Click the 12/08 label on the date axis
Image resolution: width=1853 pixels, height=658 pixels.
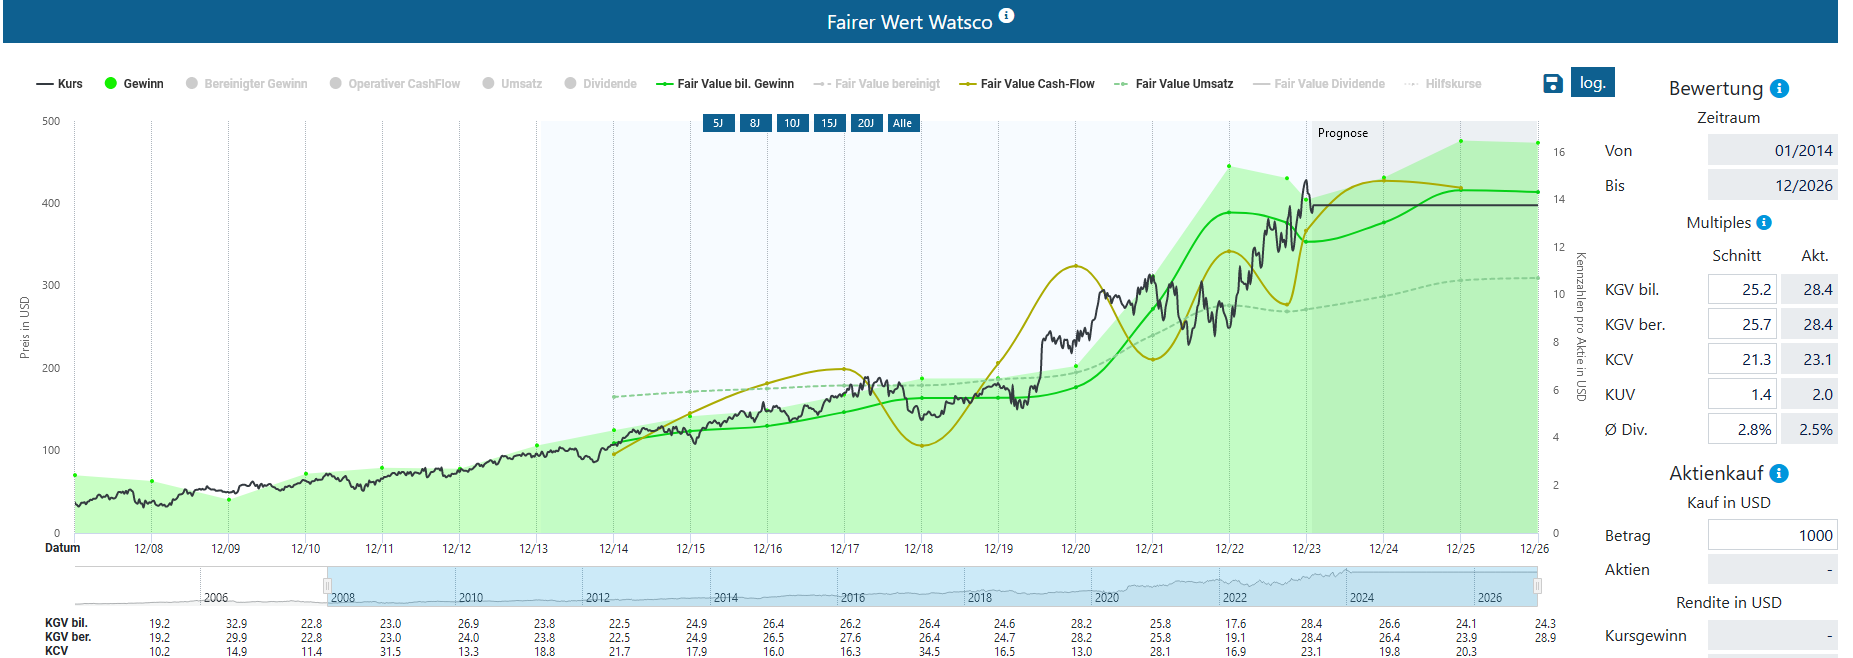pos(149,549)
